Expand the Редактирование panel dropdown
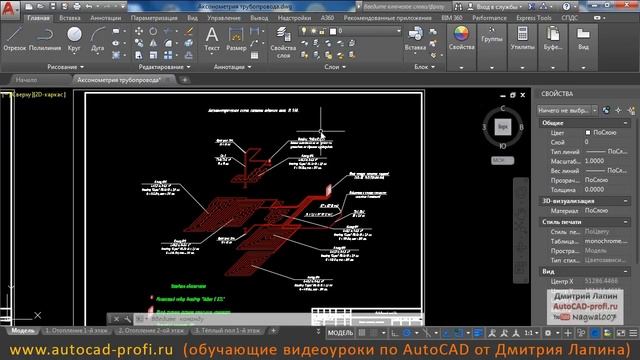The image size is (640, 360). pyautogui.click(x=164, y=67)
